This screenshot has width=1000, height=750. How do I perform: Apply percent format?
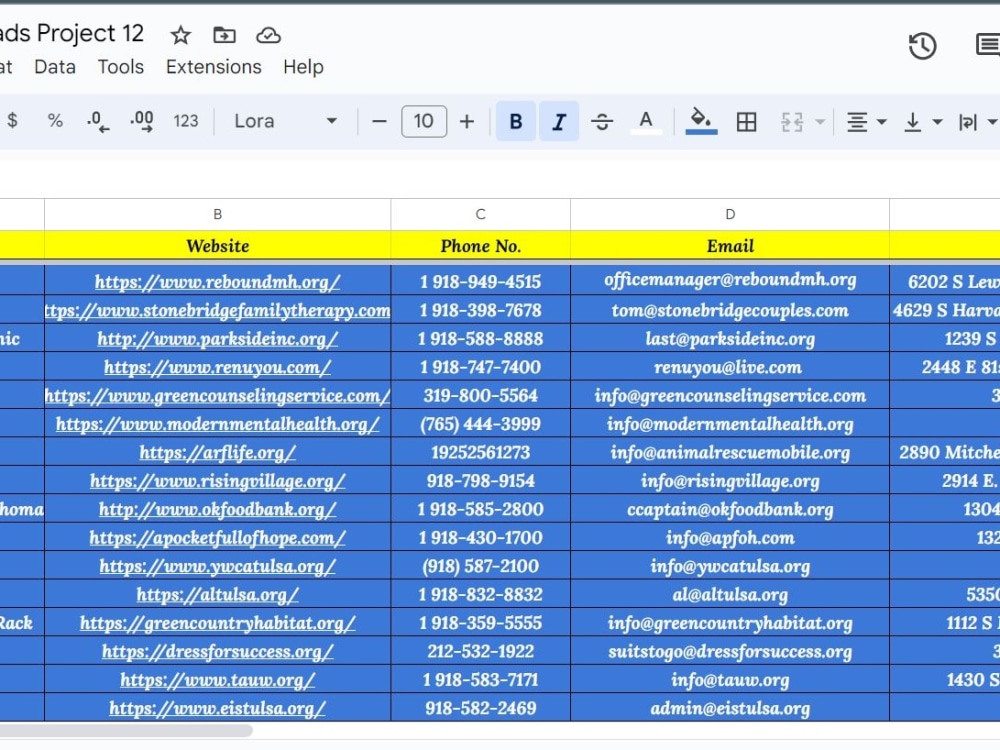coord(55,121)
